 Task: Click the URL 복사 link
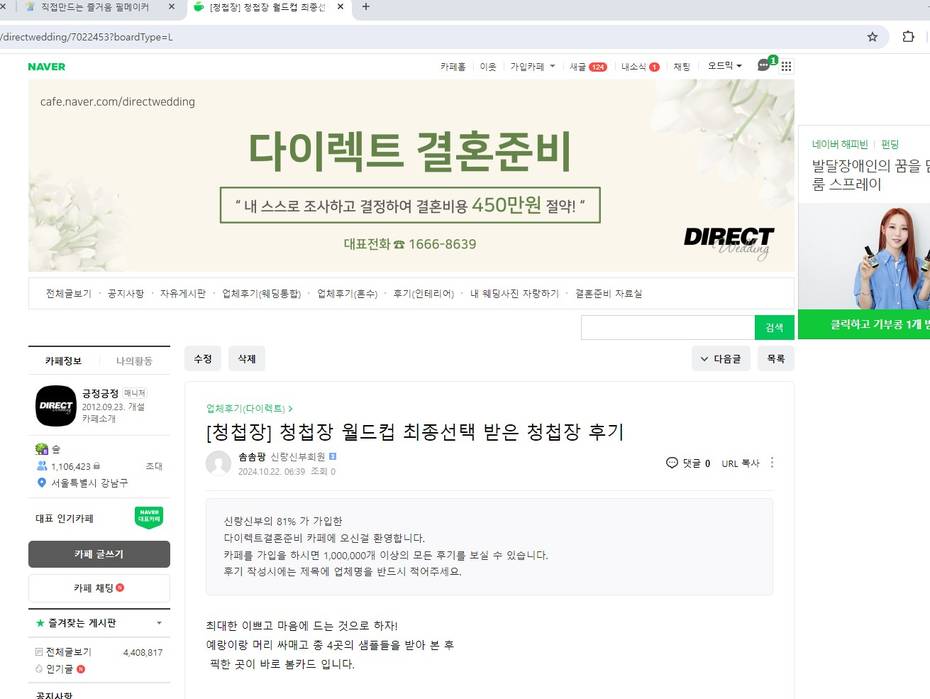[740, 463]
